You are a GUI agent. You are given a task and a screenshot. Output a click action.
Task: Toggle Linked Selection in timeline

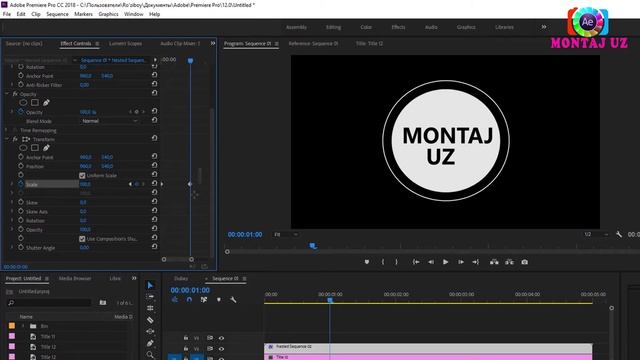pyautogui.click(x=204, y=300)
